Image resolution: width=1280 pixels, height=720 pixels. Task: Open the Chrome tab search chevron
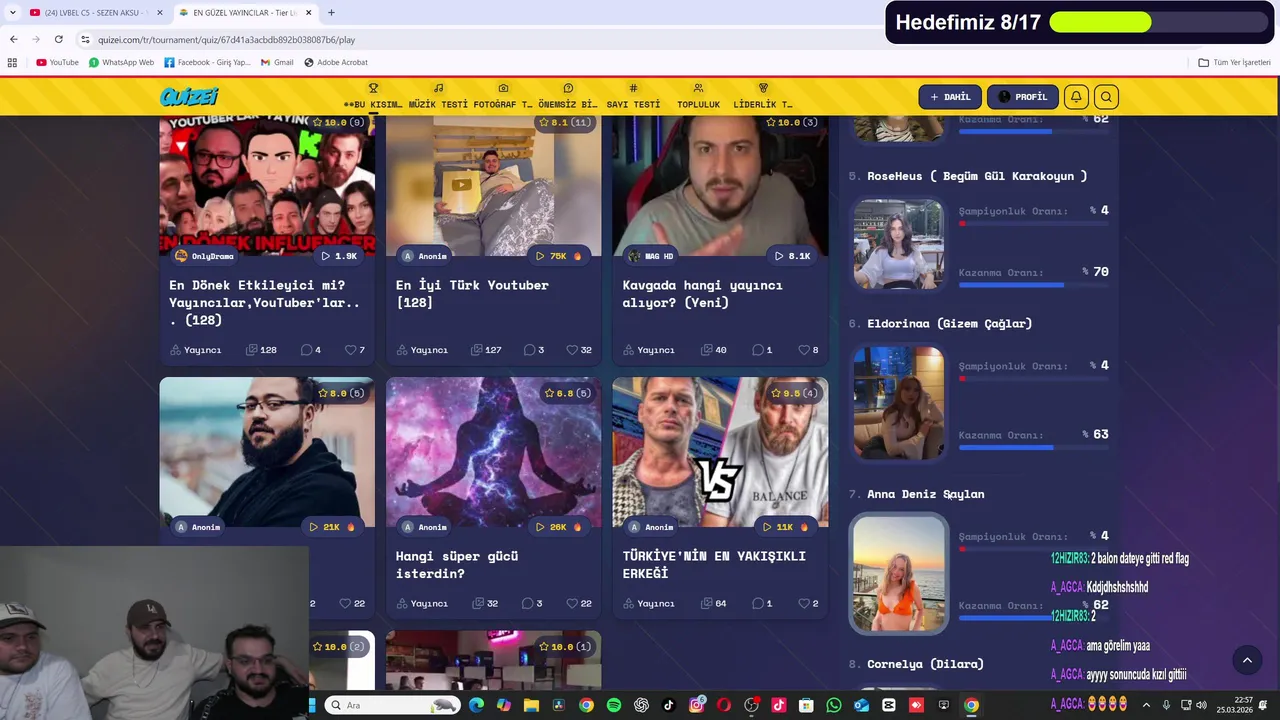pyautogui.click(x=13, y=13)
